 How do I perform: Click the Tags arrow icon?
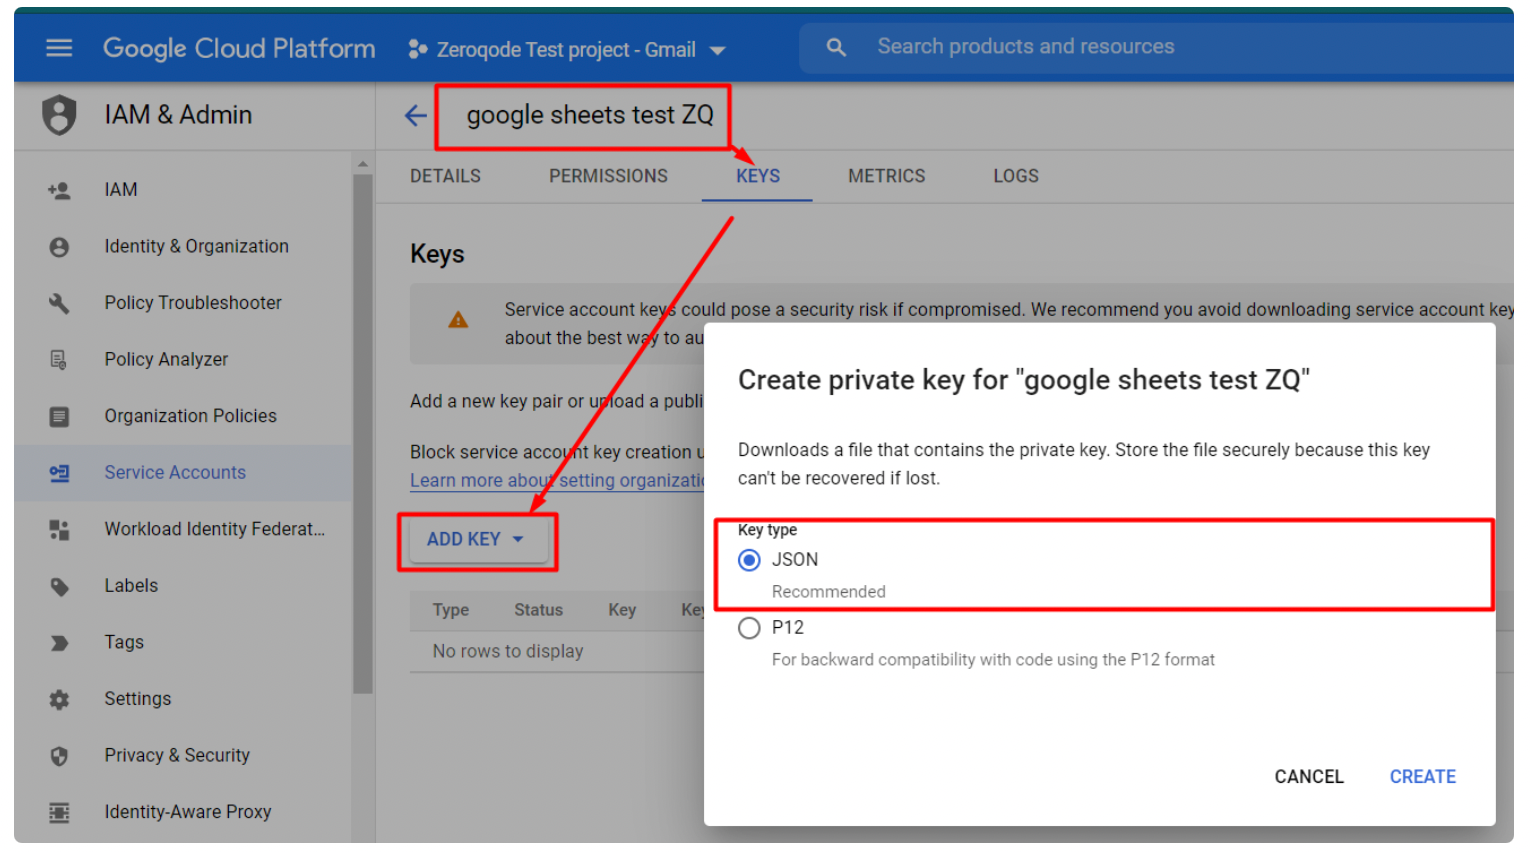(x=59, y=643)
